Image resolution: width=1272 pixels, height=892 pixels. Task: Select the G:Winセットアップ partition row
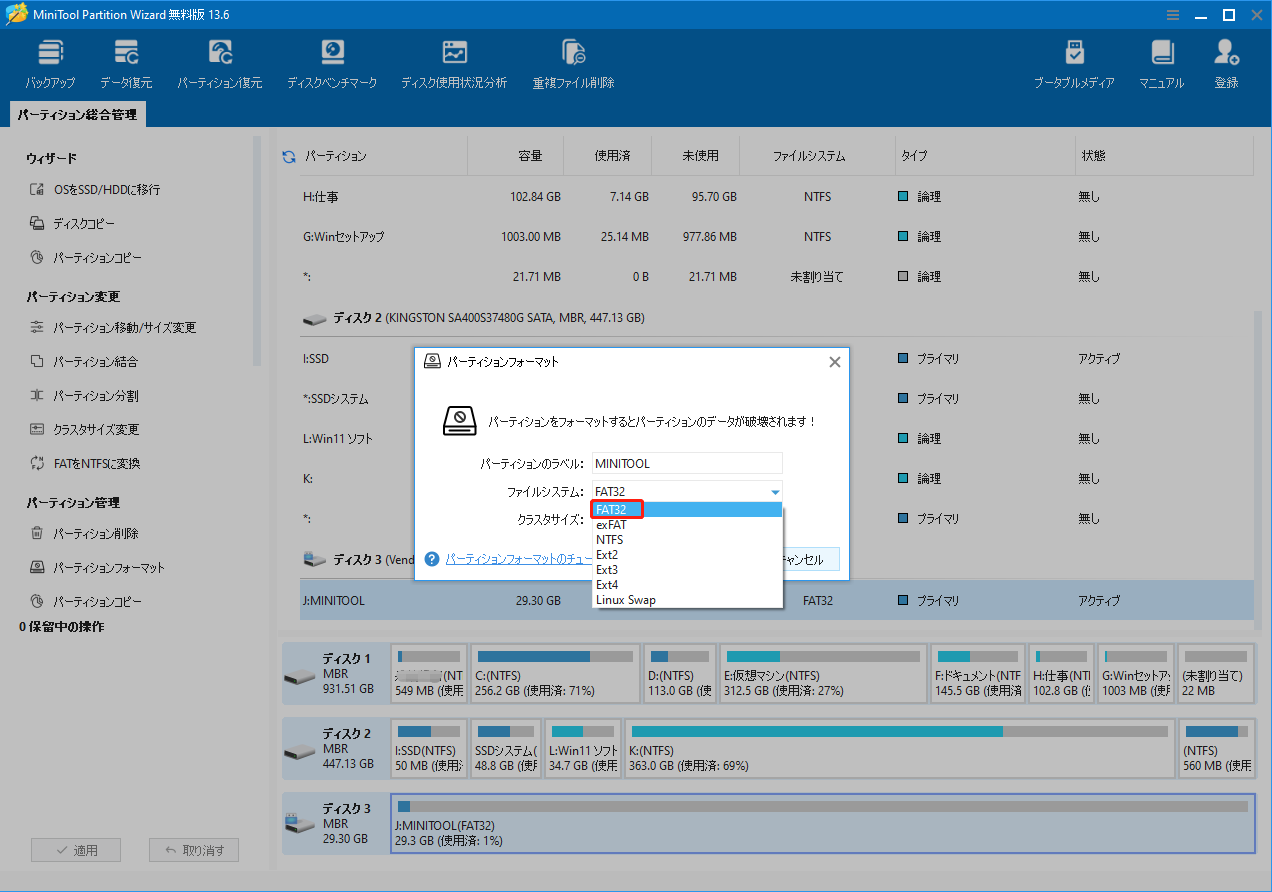pyautogui.click(x=776, y=237)
